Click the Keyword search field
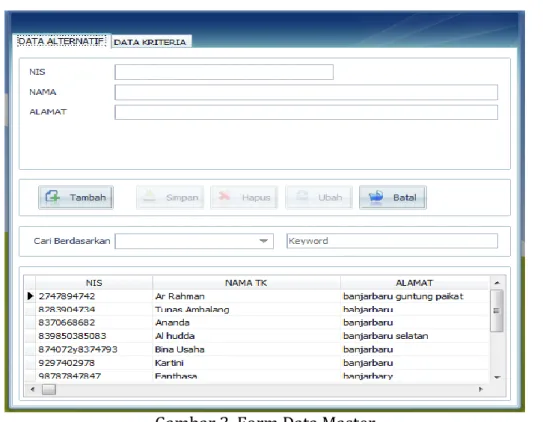The height and width of the screenshot is (422, 543). tap(392, 241)
